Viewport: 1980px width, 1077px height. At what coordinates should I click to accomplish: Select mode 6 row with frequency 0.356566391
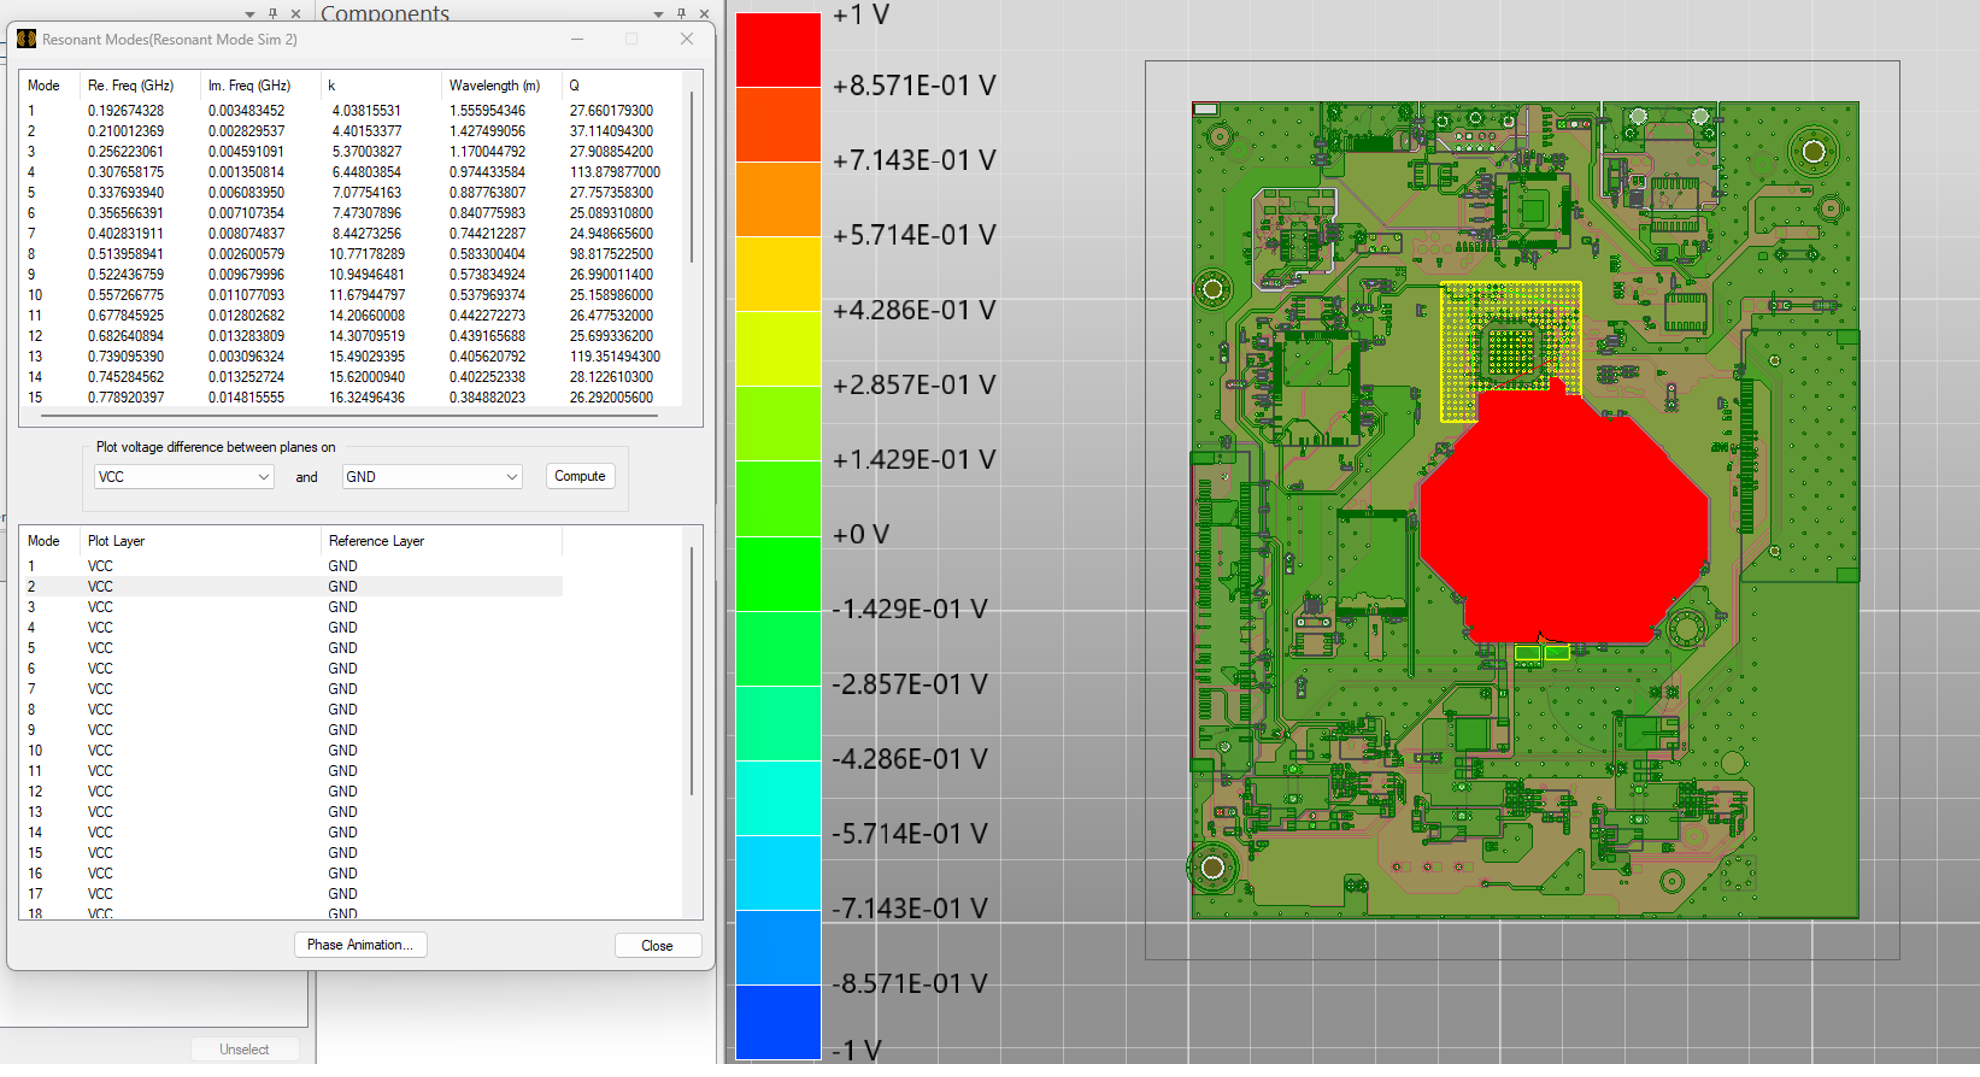click(x=353, y=213)
